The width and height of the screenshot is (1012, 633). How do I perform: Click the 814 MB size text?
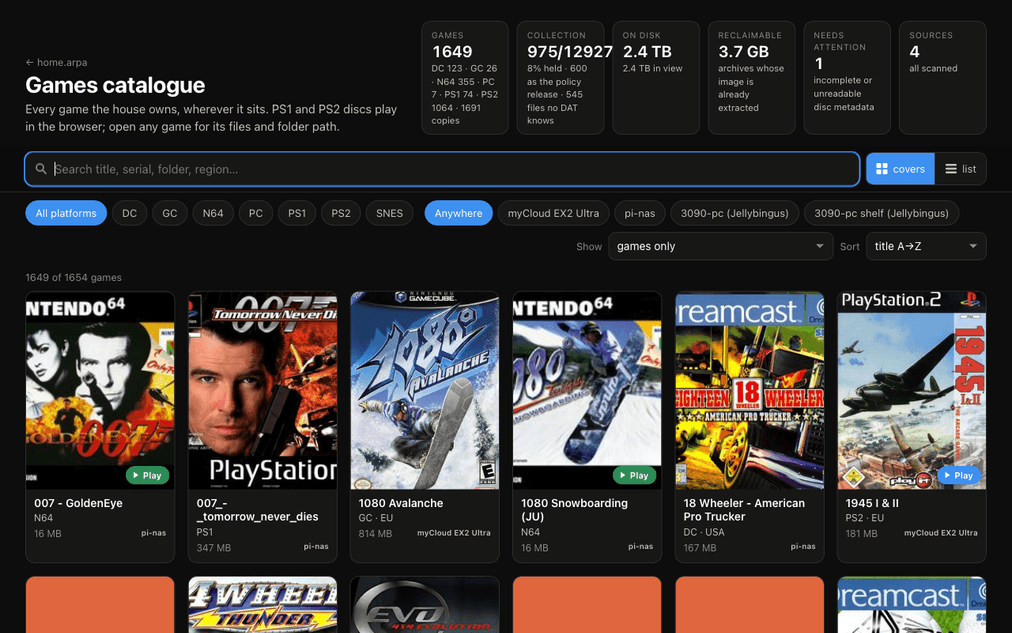[375, 534]
